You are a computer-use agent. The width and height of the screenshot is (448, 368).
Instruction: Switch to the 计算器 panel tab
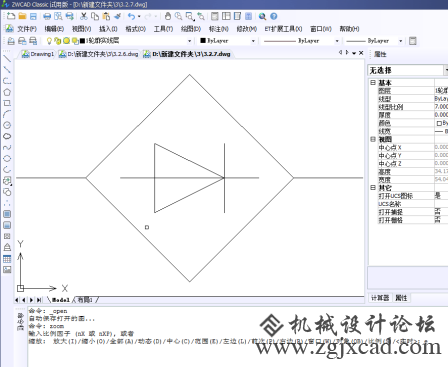click(380, 298)
